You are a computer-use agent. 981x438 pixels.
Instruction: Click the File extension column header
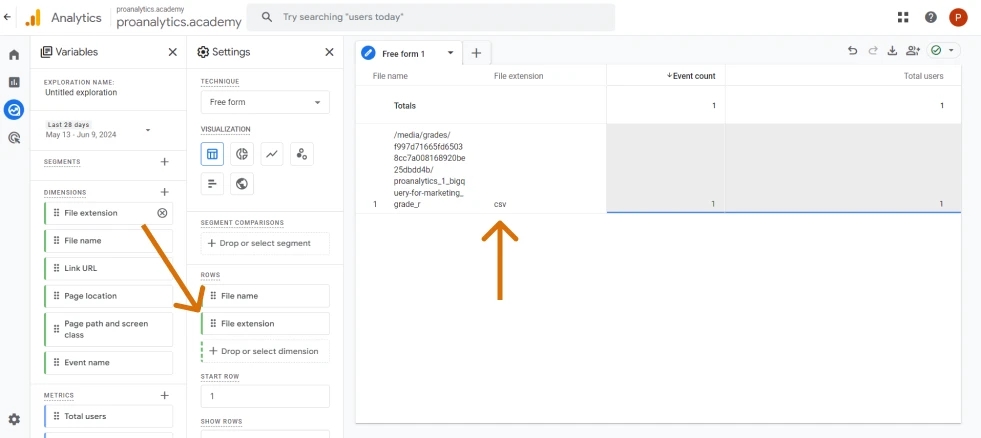(518, 76)
